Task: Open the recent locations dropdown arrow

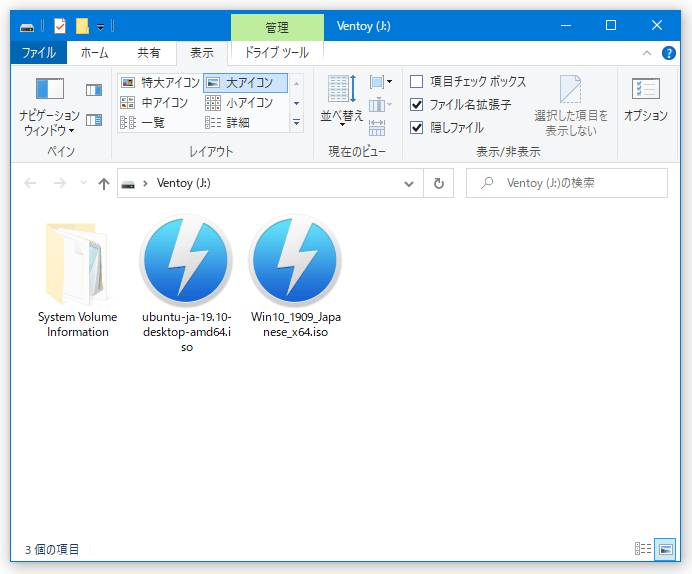Action: [x=83, y=183]
